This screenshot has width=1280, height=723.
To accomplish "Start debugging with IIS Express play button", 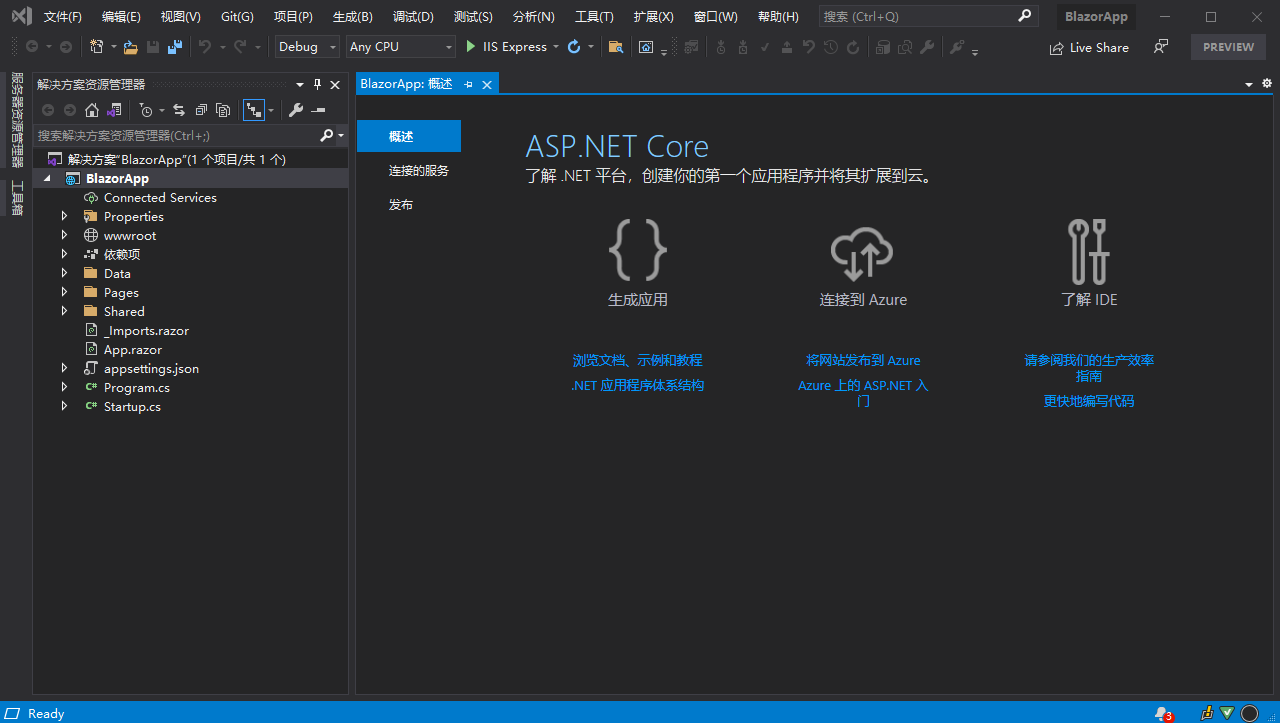I will pos(471,47).
